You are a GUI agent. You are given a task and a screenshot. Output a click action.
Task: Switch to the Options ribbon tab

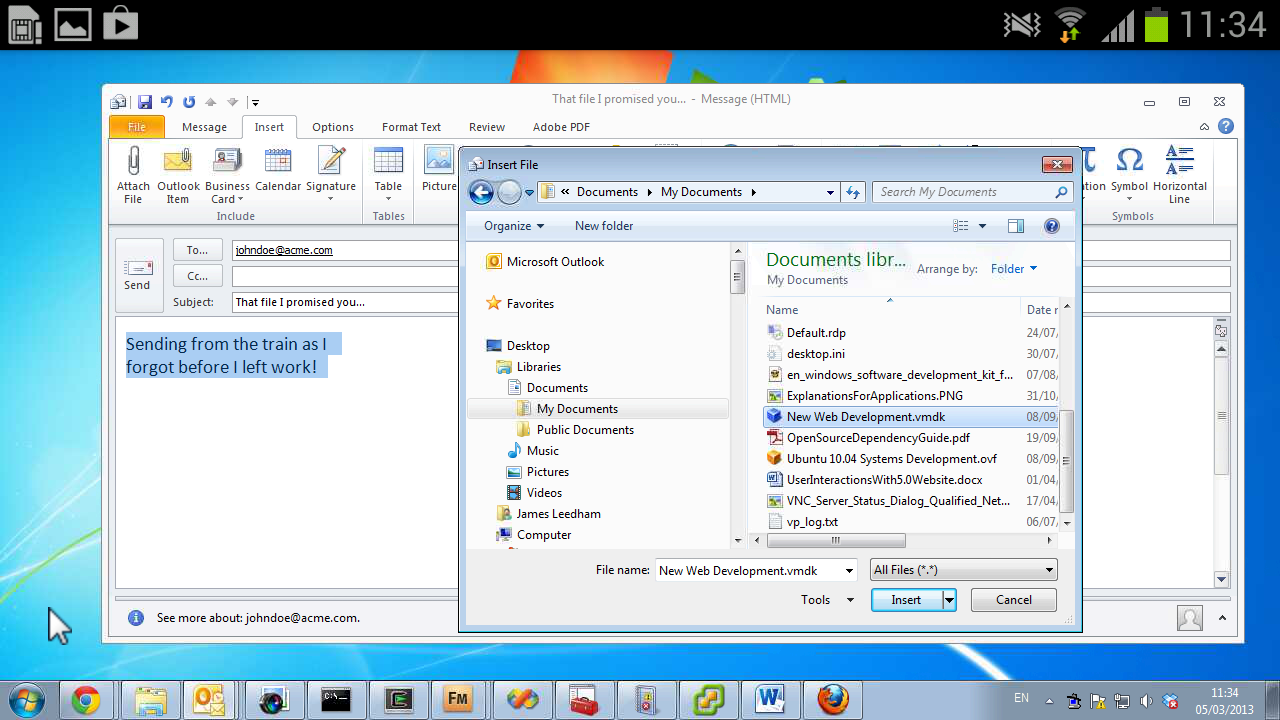pos(333,127)
